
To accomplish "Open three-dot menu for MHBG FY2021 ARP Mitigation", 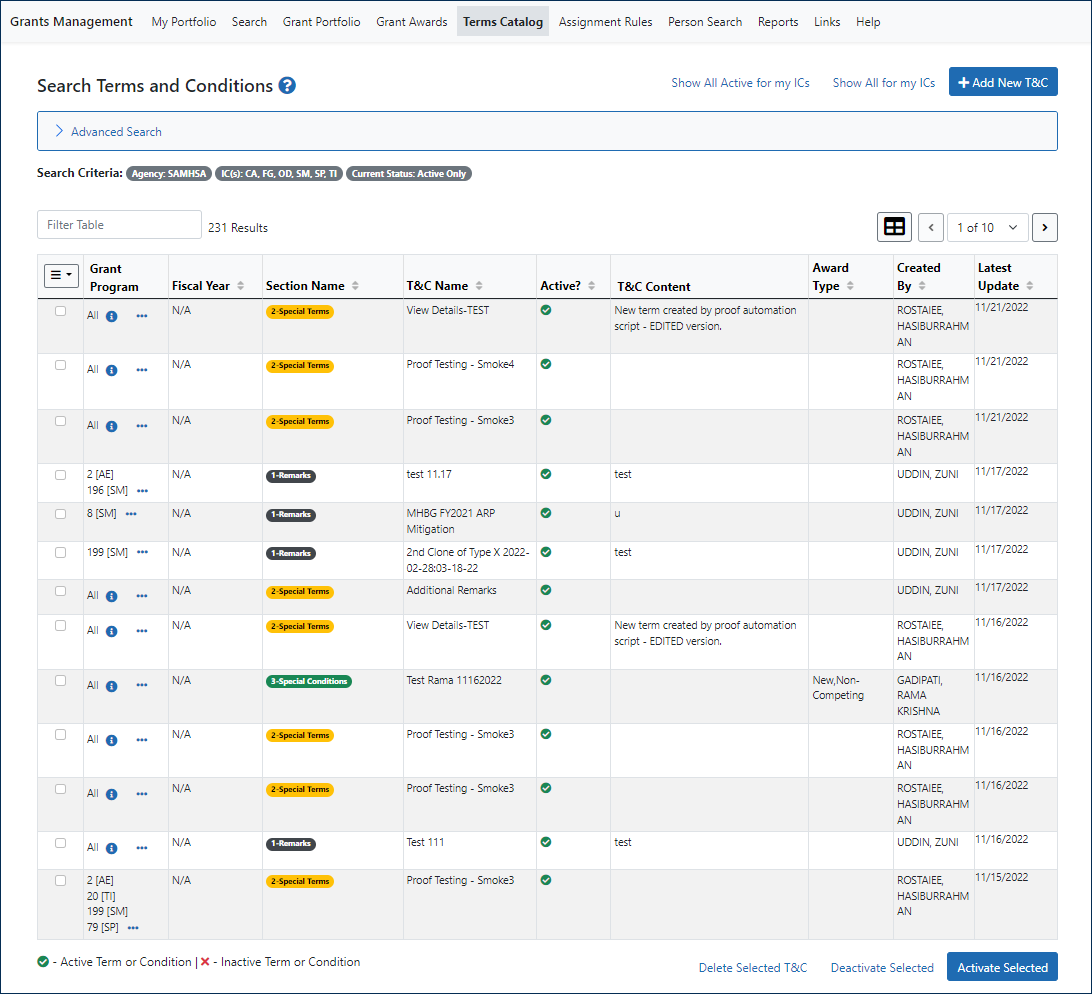I will click(x=131, y=514).
